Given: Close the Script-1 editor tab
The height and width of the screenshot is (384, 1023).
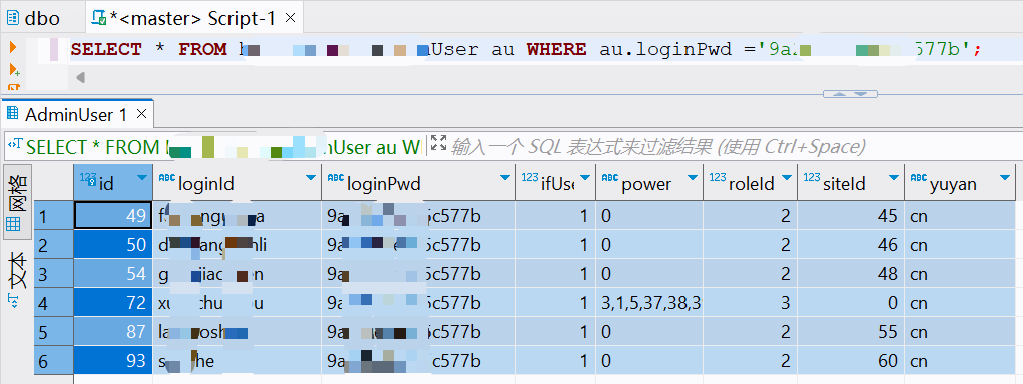Looking at the screenshot, I should [x=290, y=18].
